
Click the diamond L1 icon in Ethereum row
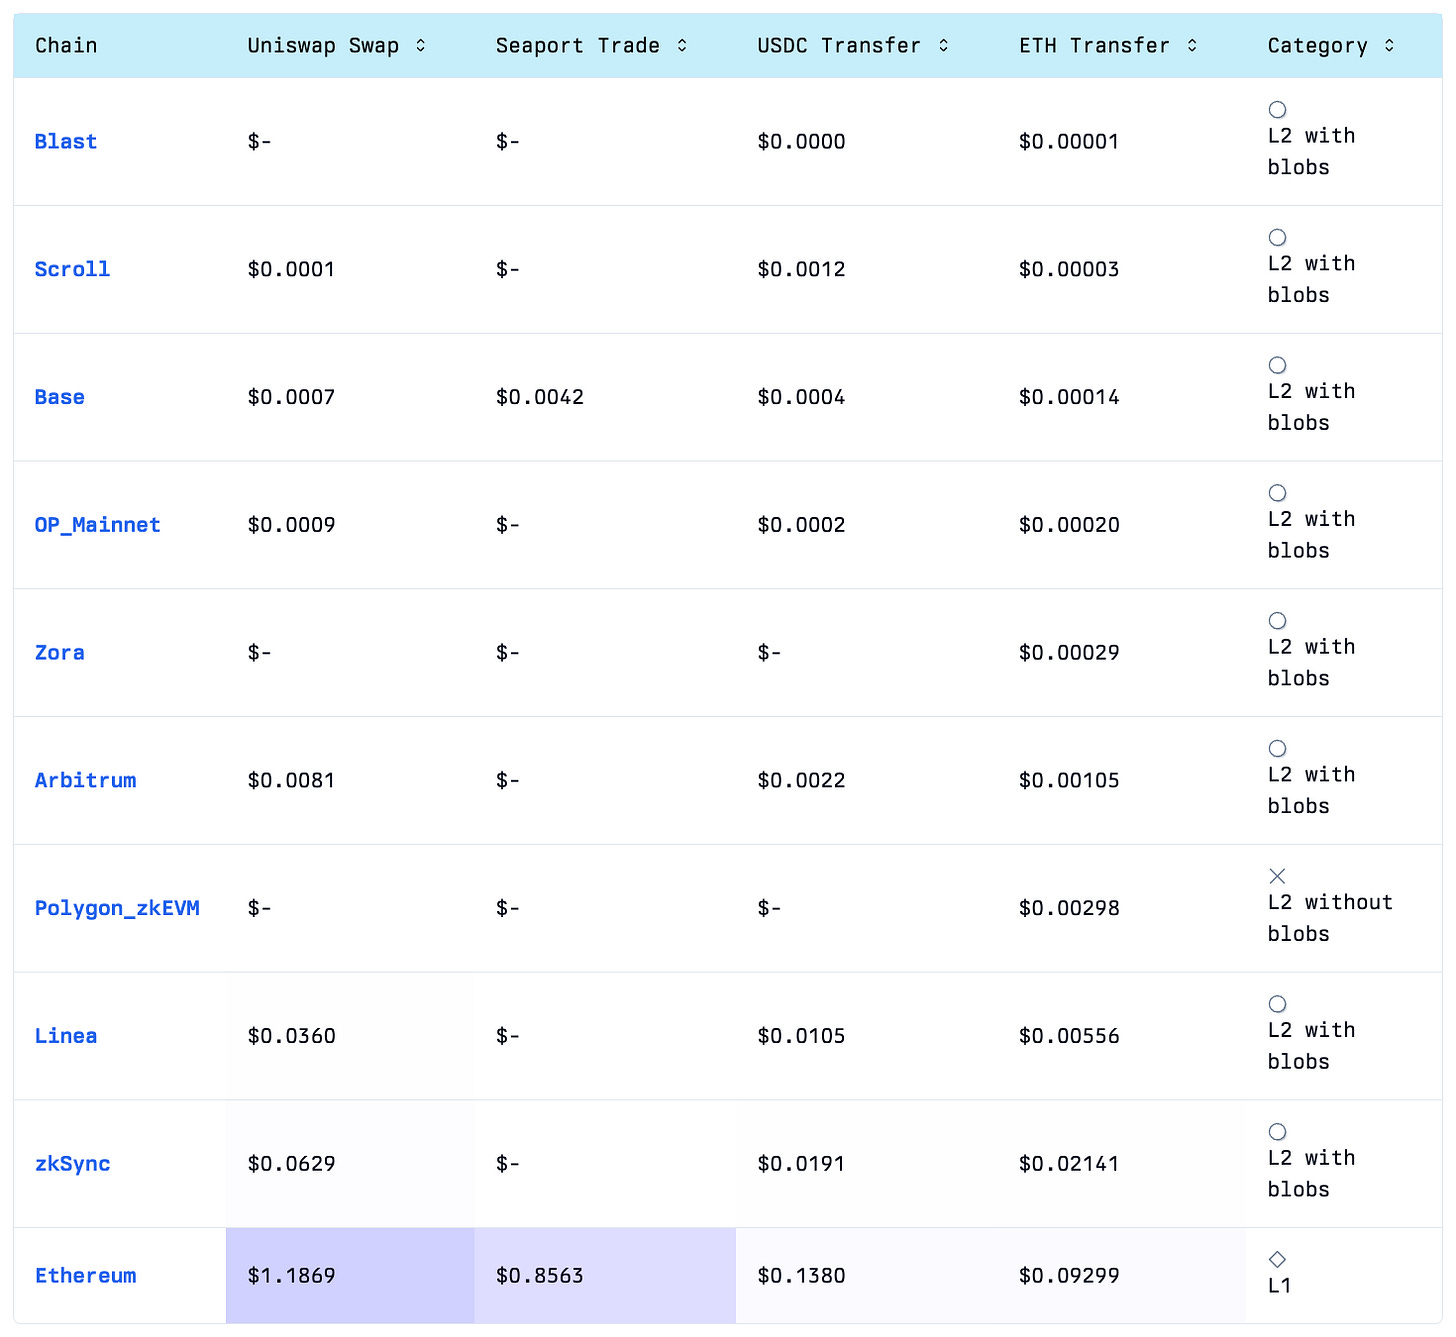pos(1277,1259)
